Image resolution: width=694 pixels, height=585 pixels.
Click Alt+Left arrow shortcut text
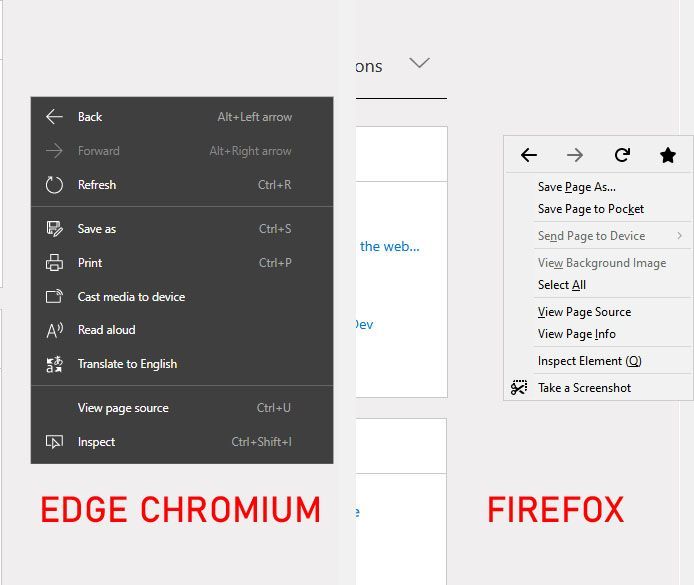tap(254, 117)
